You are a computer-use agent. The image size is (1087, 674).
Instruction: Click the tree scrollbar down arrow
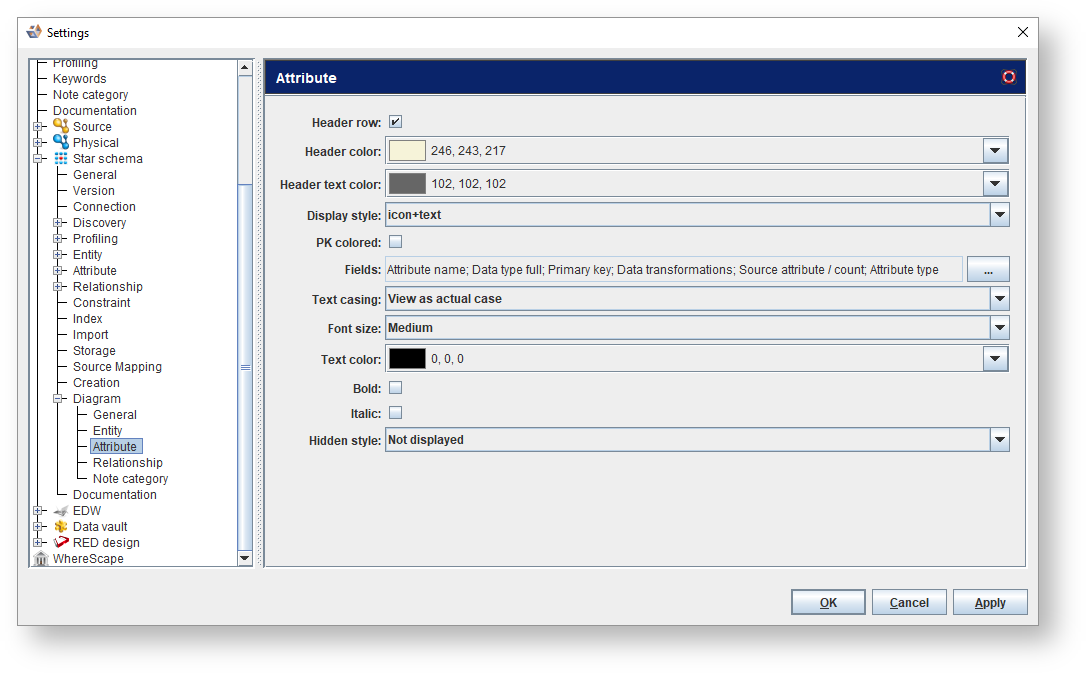(245, 558)
